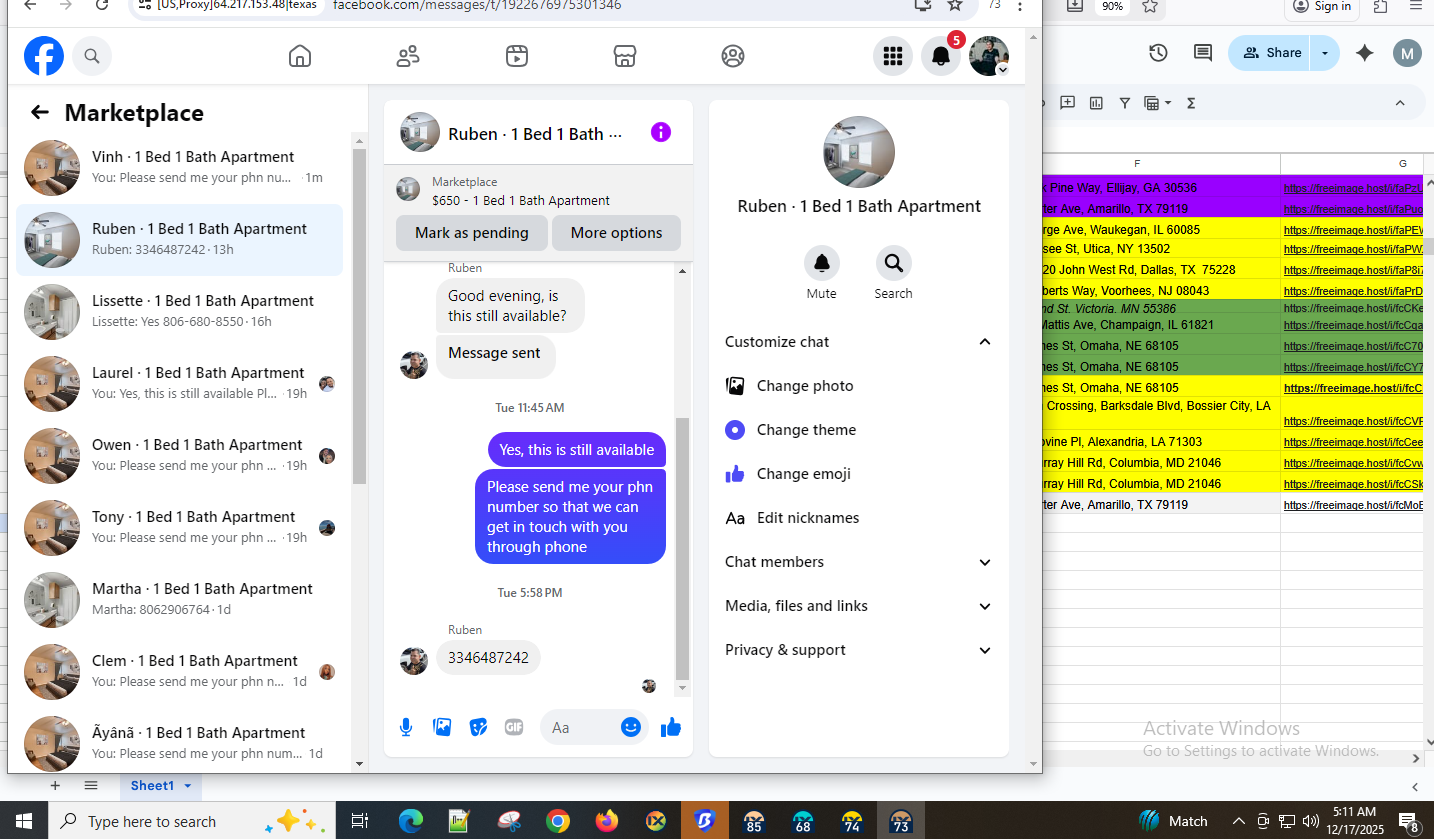Screen dimensions: 1434x839
Task: Open emoji picker in message box
Action: click(x=631, y=727)
